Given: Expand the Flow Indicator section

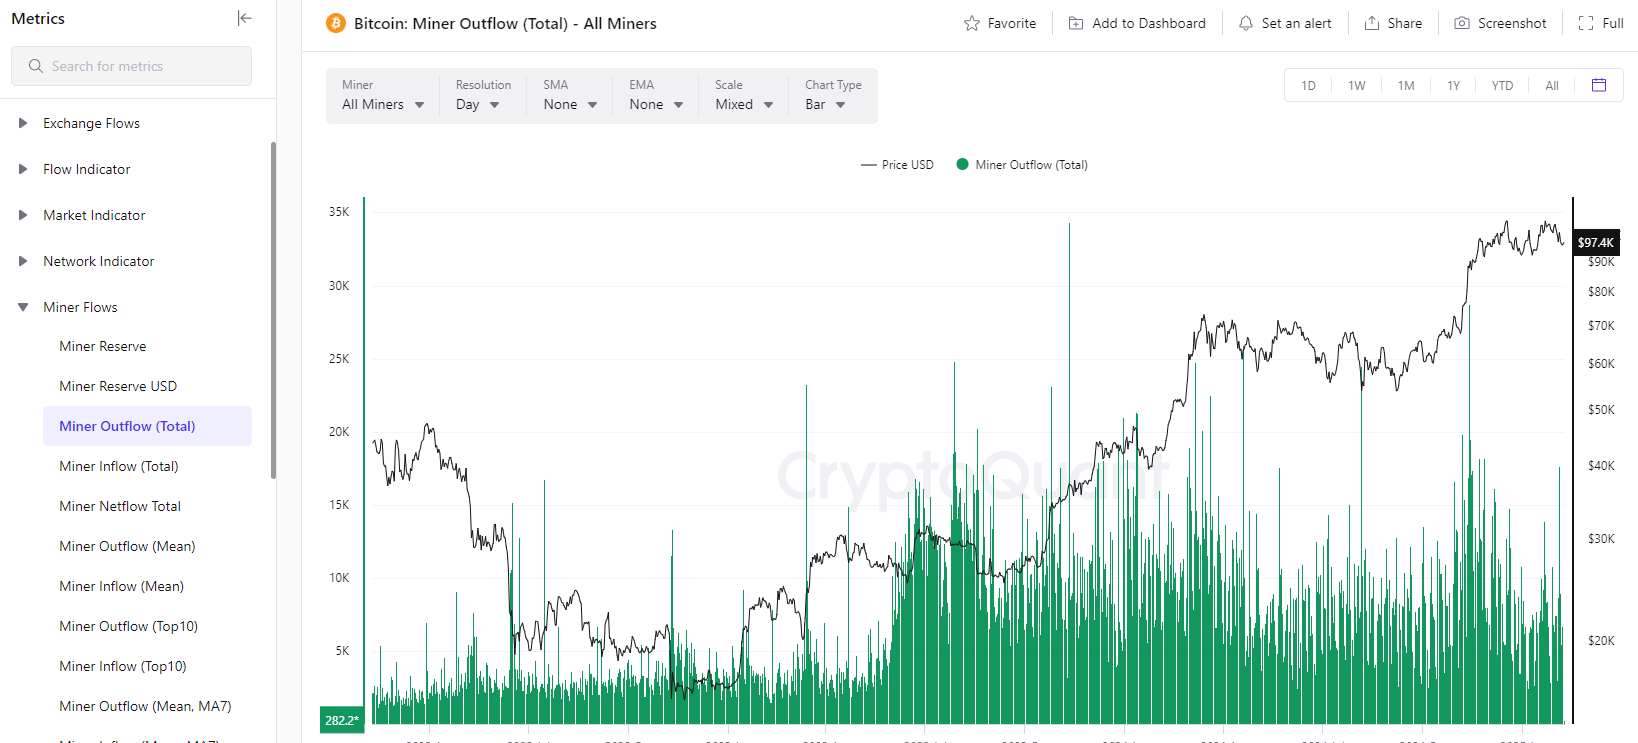Looking at the screenshot, I should click(23, 169).
